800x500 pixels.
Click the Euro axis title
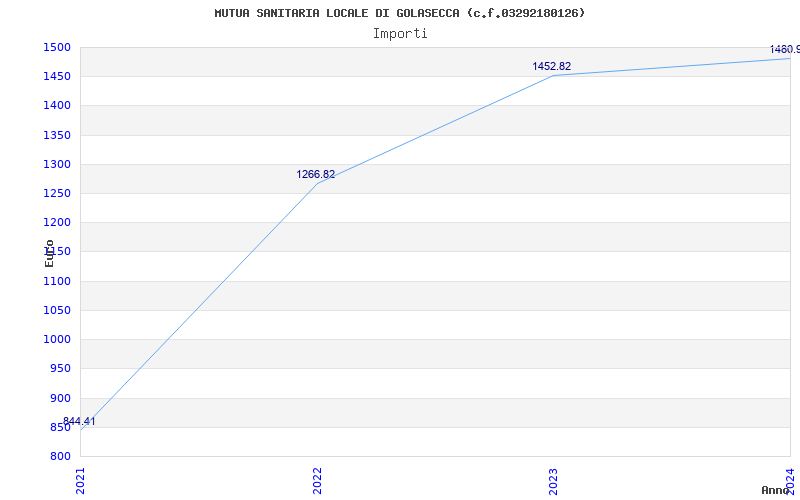49,253
